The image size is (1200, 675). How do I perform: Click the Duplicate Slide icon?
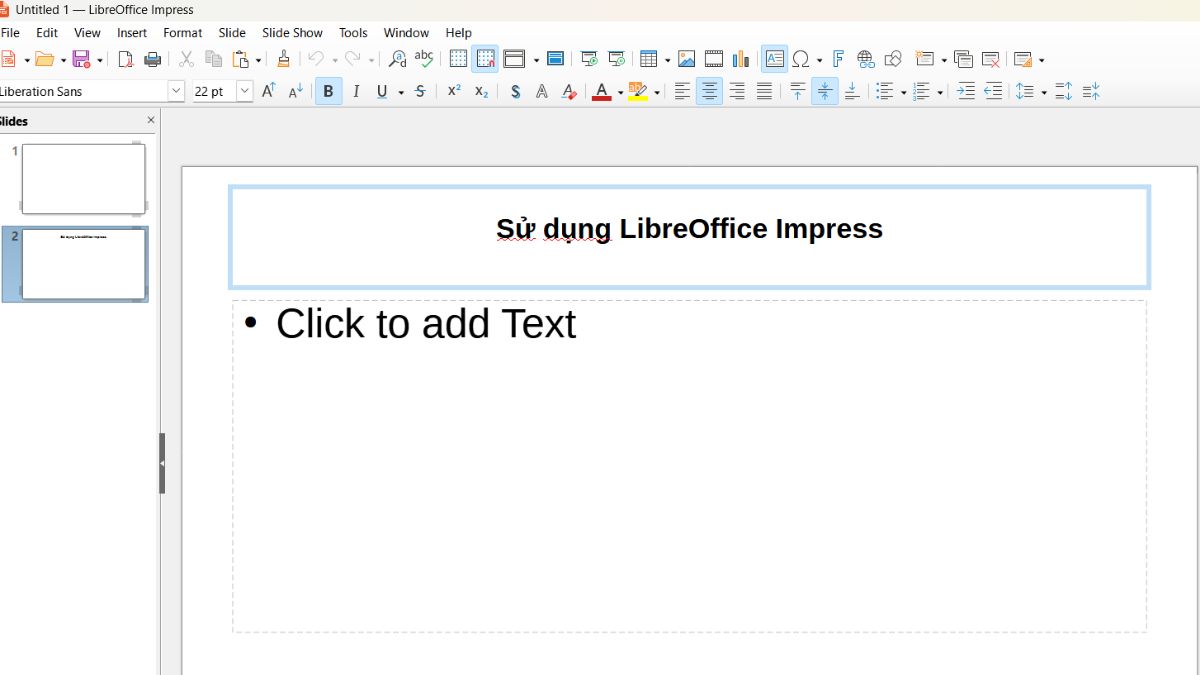pyautogui.click(x=963, y=59)
